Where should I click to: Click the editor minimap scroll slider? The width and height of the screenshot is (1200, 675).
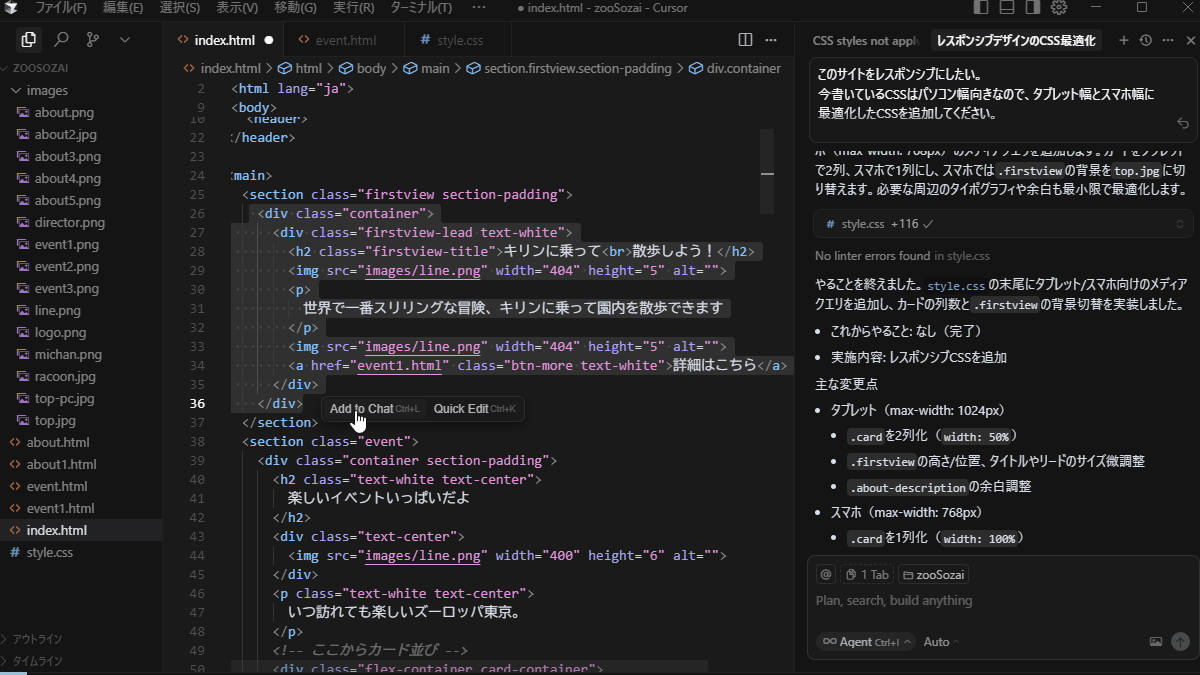point(767,172)
